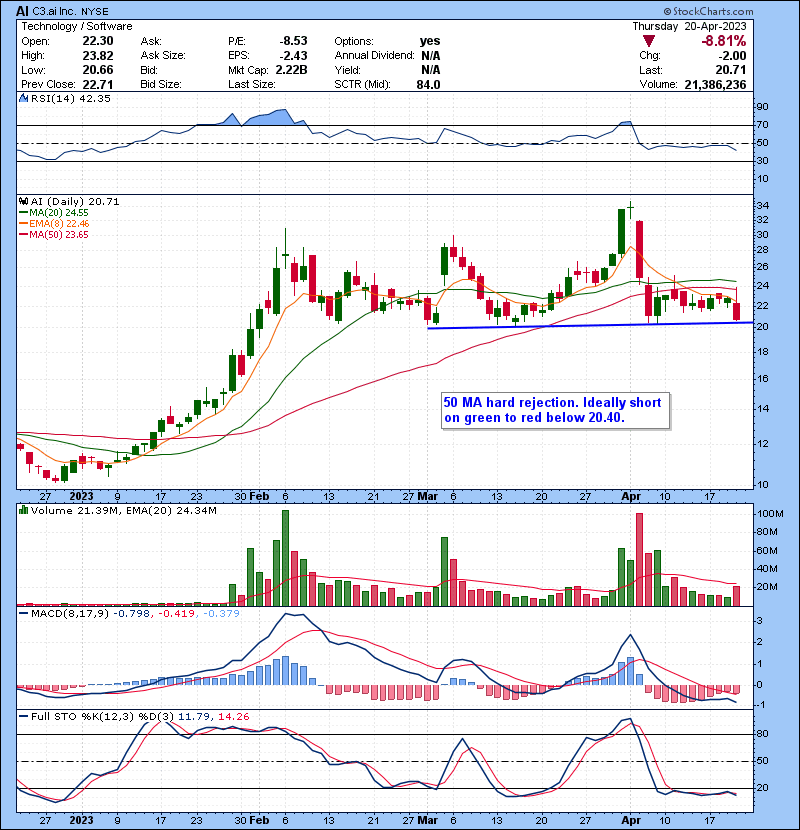Click the MACD signal value -0.419
This screenshot has height=830, width=800.
pyautogui.click(x=177, y=614)
